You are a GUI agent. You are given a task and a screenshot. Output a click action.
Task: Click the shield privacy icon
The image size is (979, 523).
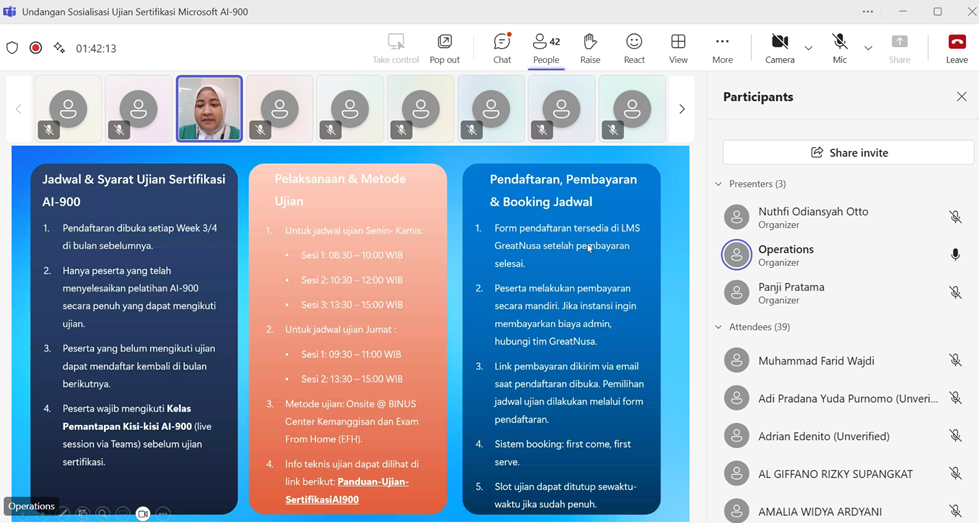pos(12,47)
